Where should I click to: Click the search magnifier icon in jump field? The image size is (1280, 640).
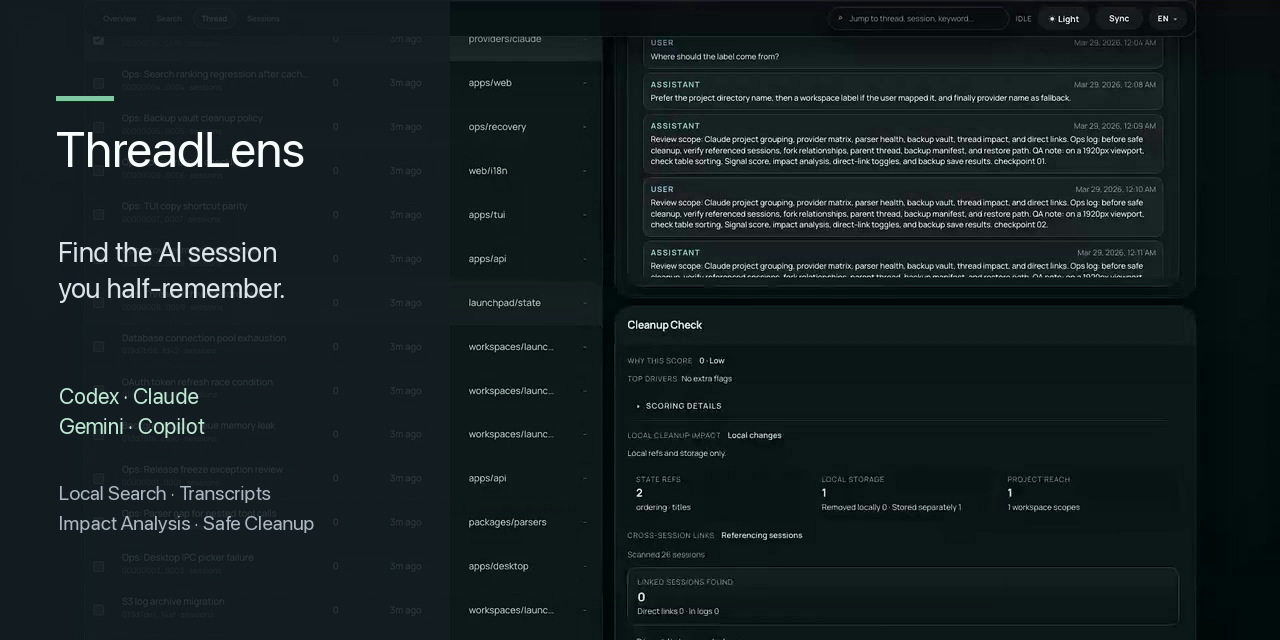point(840,19)
